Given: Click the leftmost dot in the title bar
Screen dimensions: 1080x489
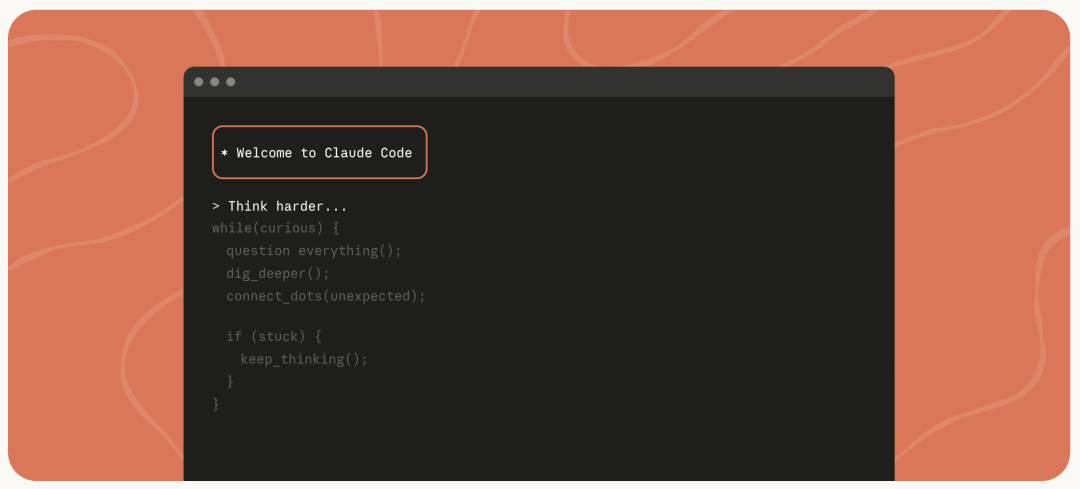Looking at the screenshot, I should pos(198,82).
